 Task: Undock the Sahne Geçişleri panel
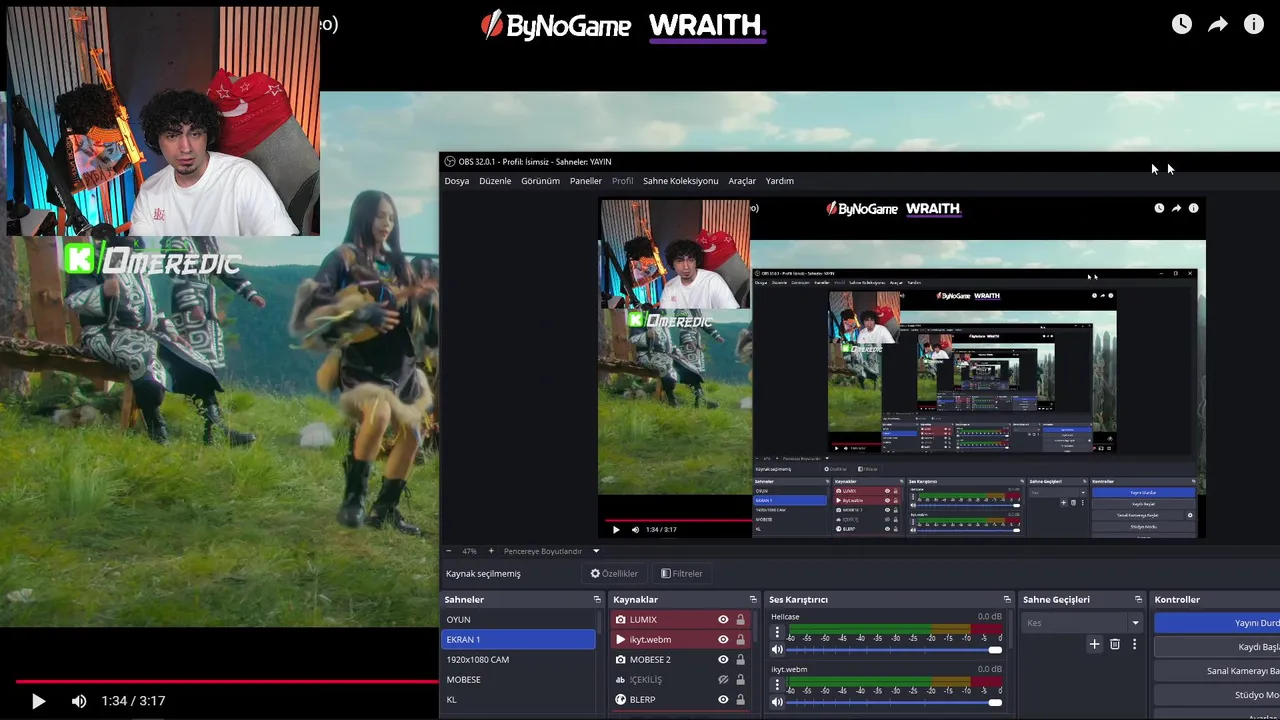coord(1138,600)
